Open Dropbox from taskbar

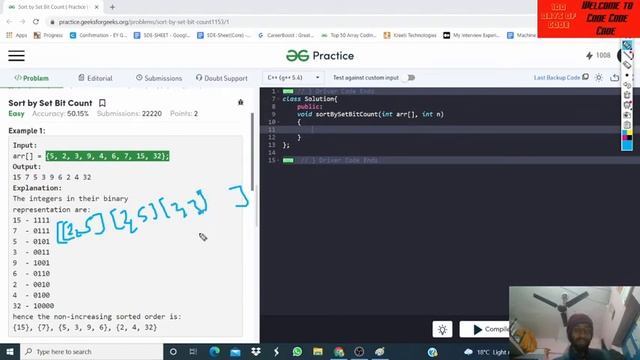(x=256, y=351)
